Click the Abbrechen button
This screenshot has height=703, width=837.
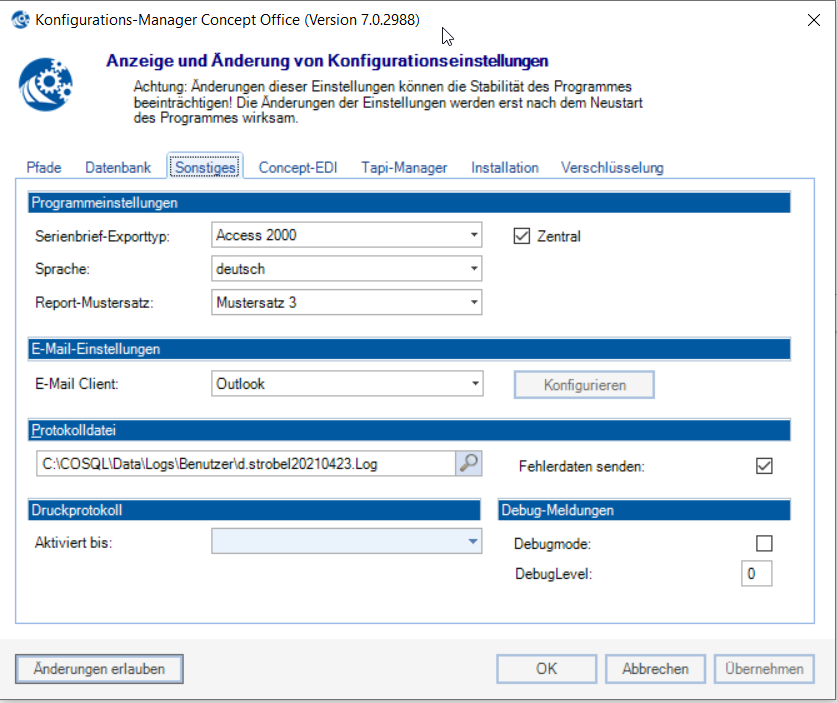(655, 669)
